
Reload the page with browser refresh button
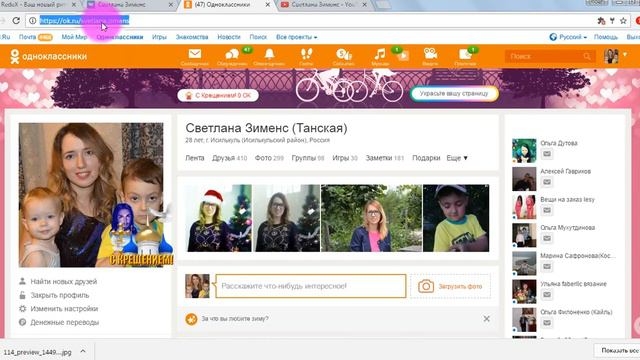(16, 20)
